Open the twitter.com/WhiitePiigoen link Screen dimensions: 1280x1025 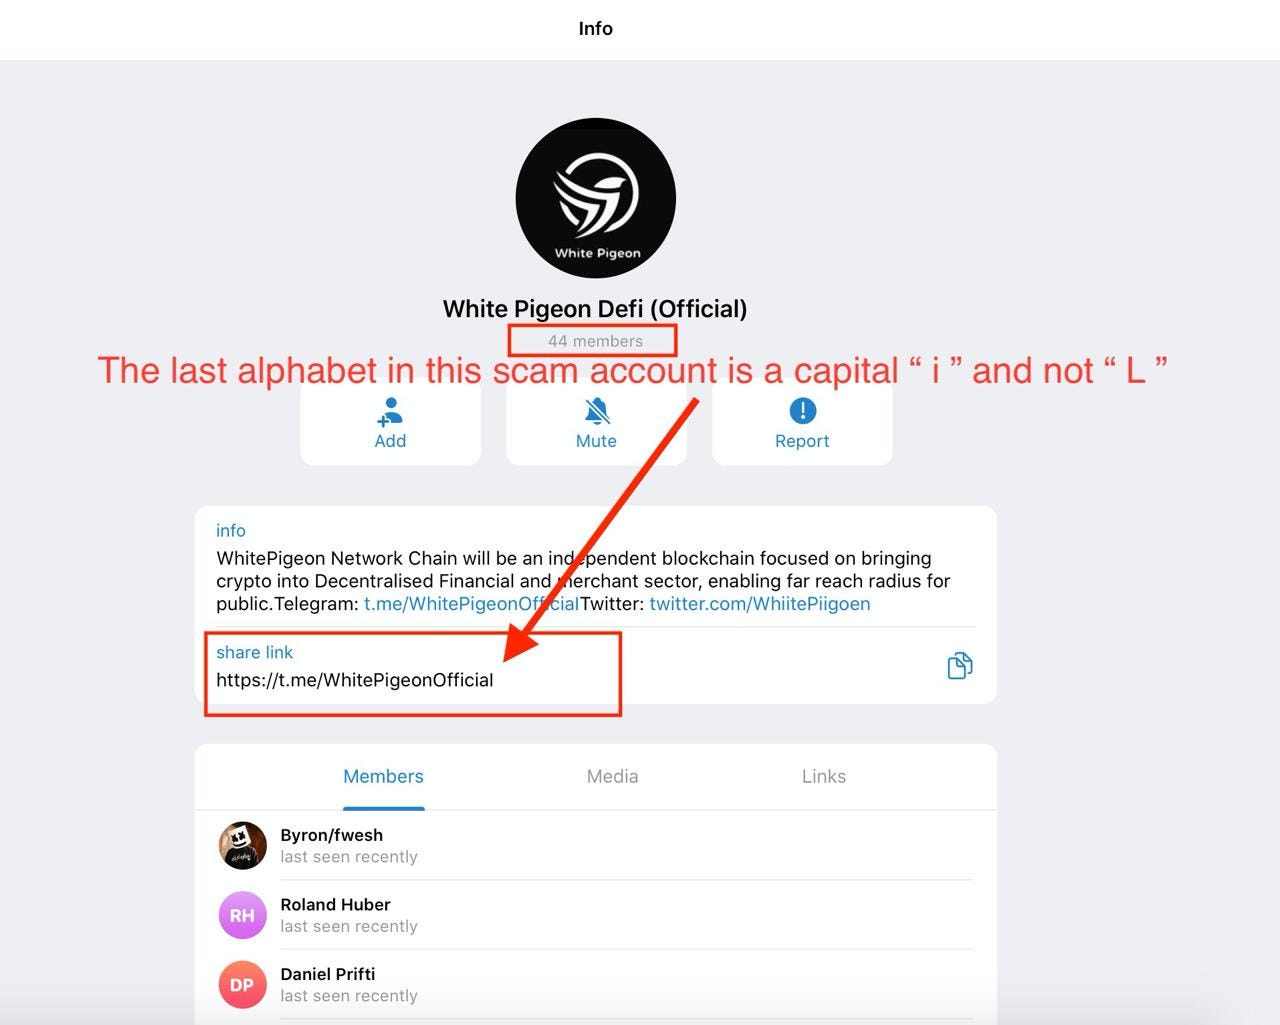(760, 604)
